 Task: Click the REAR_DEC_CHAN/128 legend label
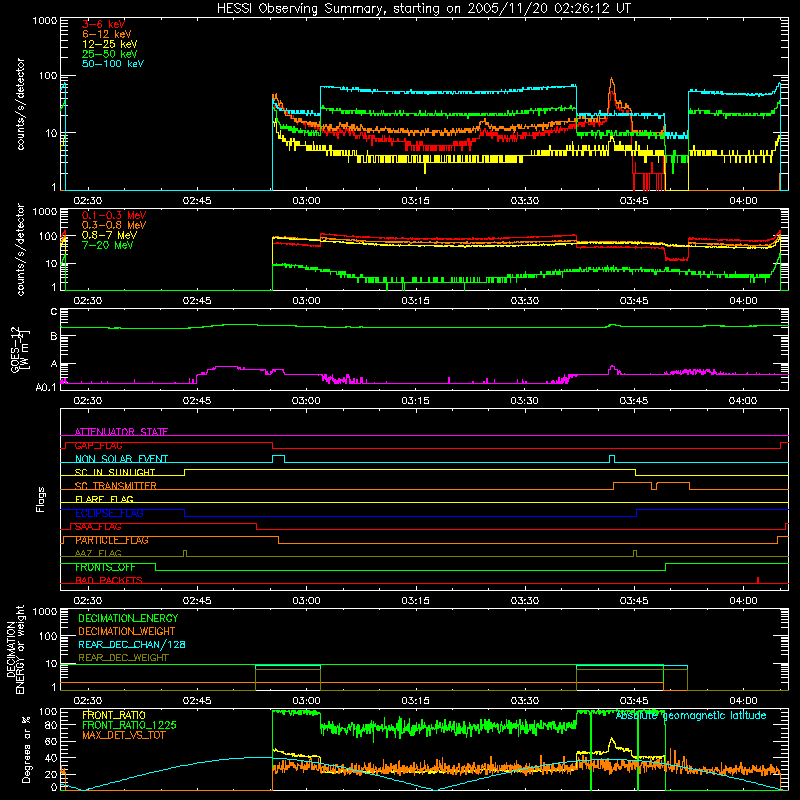coord(132,644)
